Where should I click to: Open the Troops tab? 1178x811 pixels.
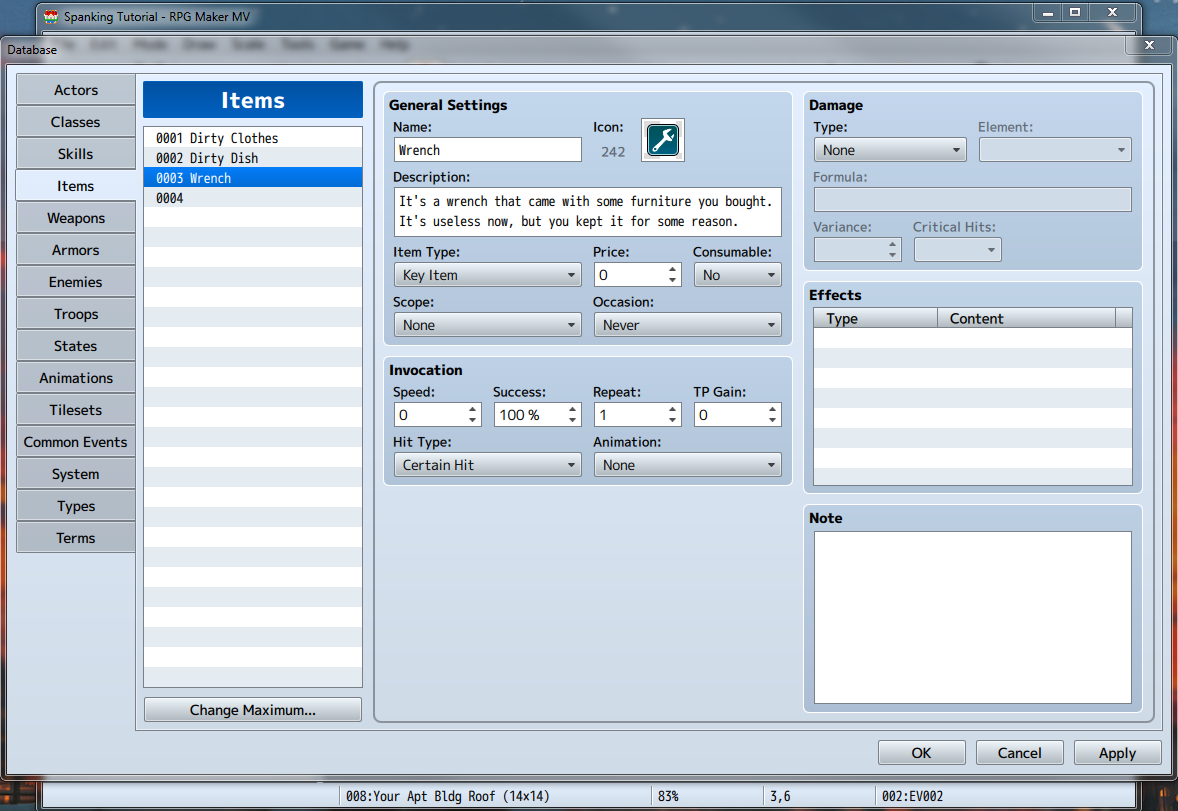[76, 314]
